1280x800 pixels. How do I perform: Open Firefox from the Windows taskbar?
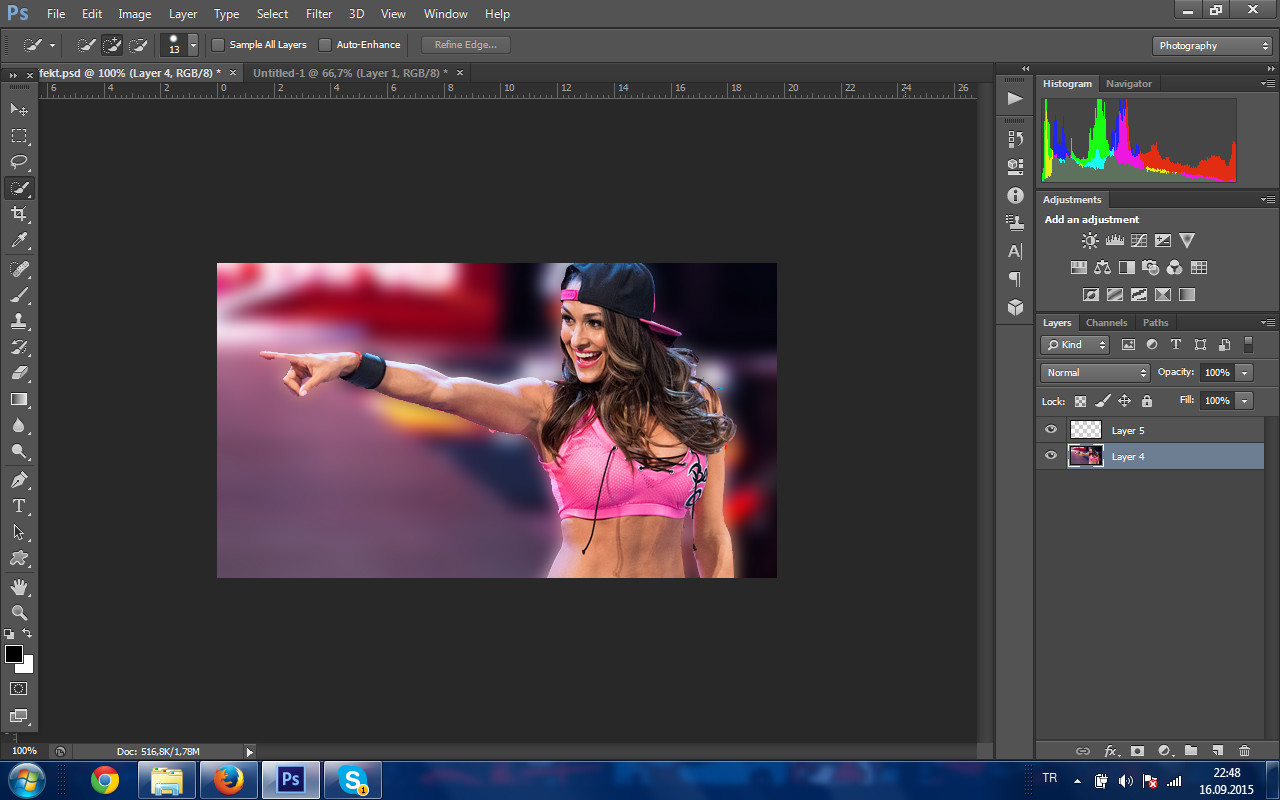tap(229, 780)
